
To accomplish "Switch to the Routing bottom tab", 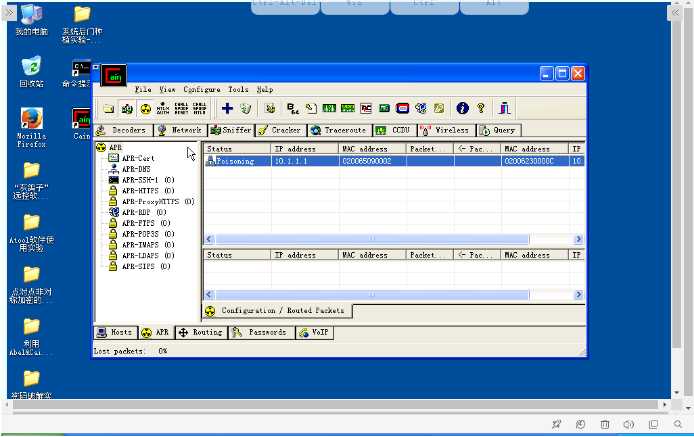I will (x=201, y=333).
